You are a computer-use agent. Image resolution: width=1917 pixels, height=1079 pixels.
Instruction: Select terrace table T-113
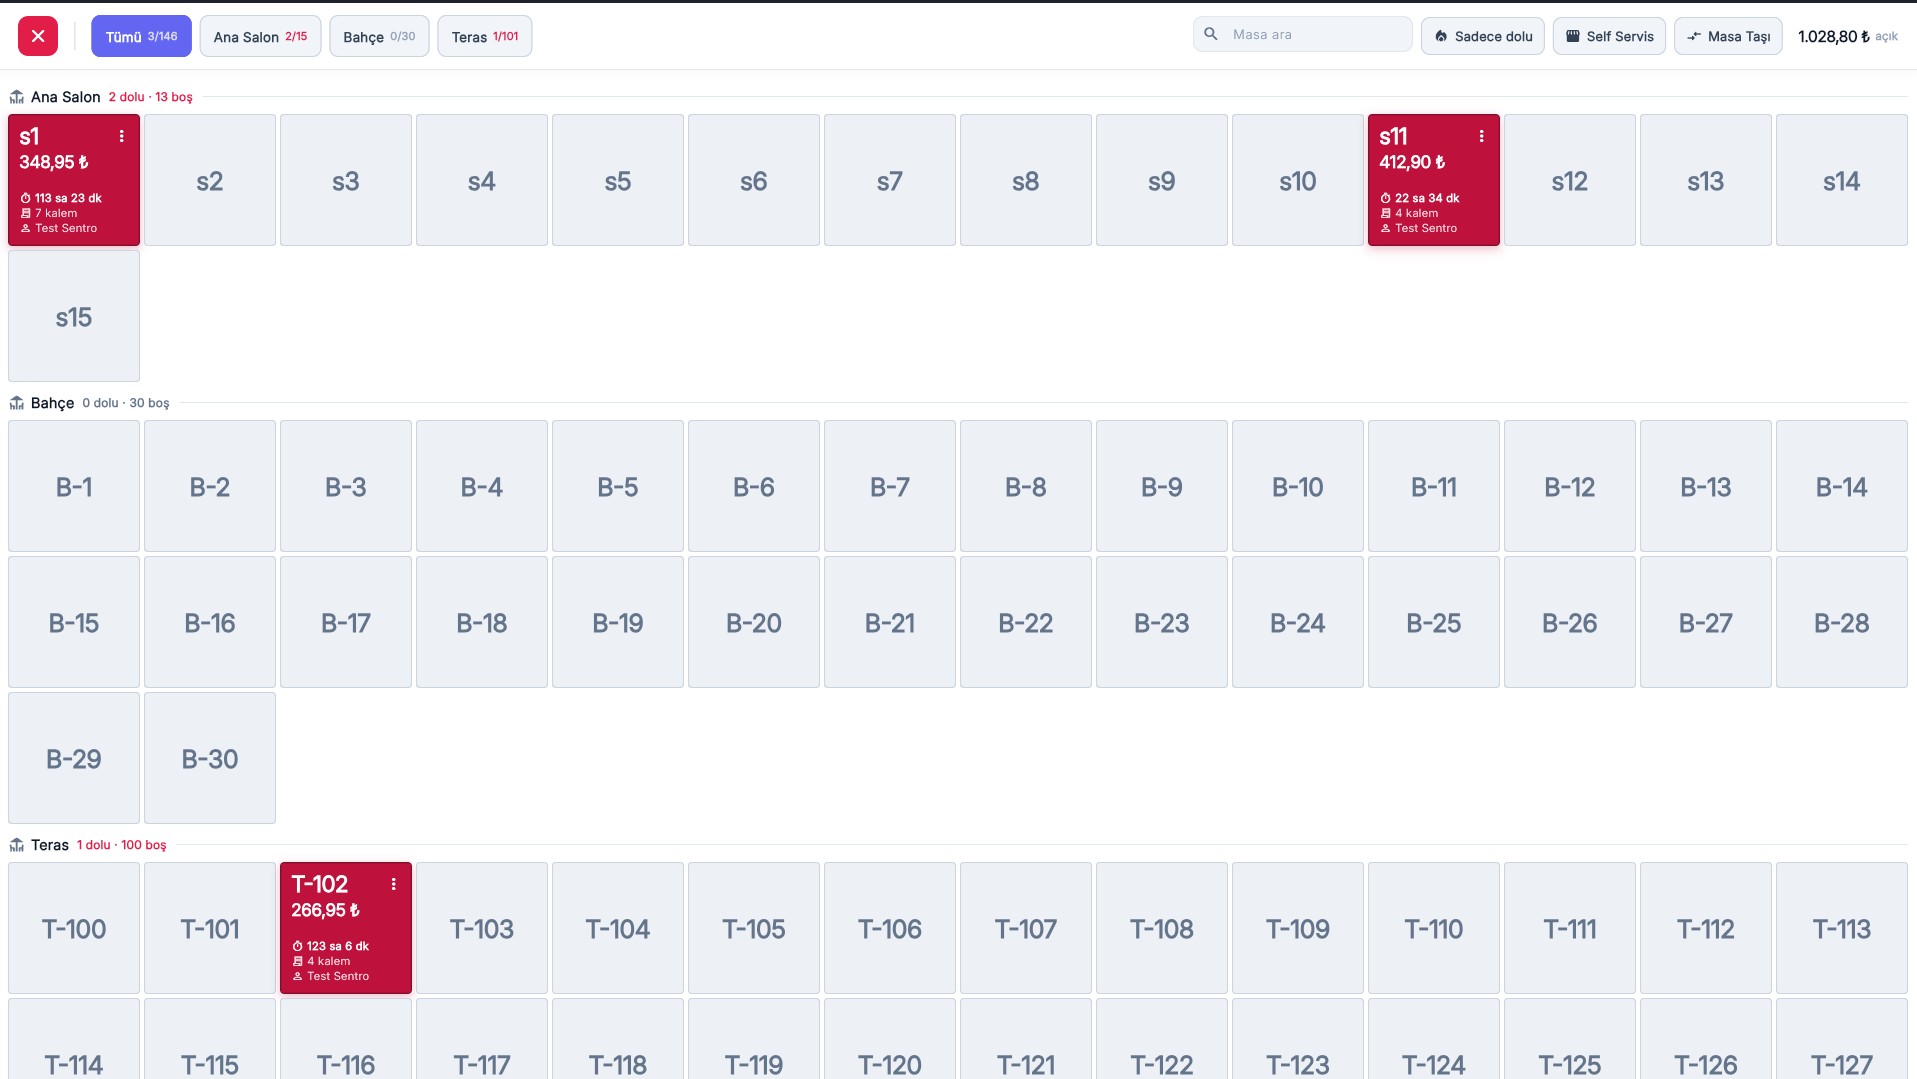tap(1842, 928)
